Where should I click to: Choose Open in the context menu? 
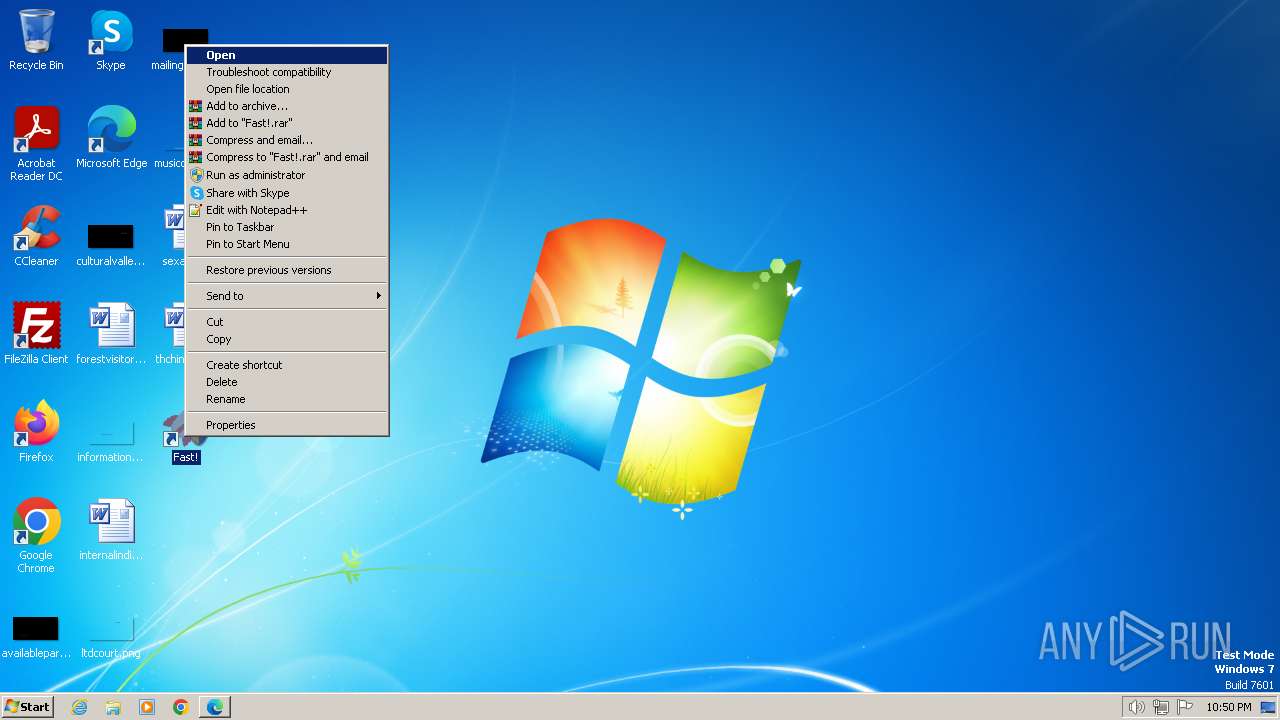click(x=287, y=55)
